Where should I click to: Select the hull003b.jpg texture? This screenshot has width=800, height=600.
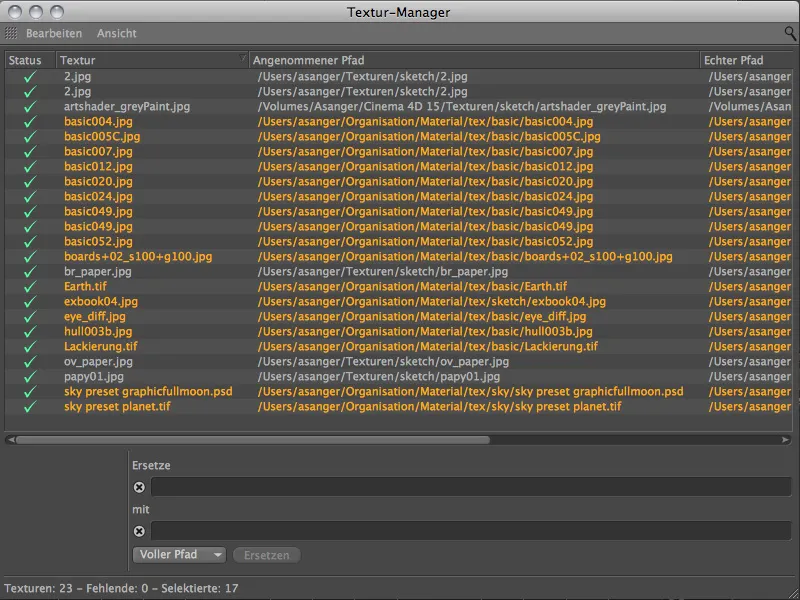(x=98, y=332)
